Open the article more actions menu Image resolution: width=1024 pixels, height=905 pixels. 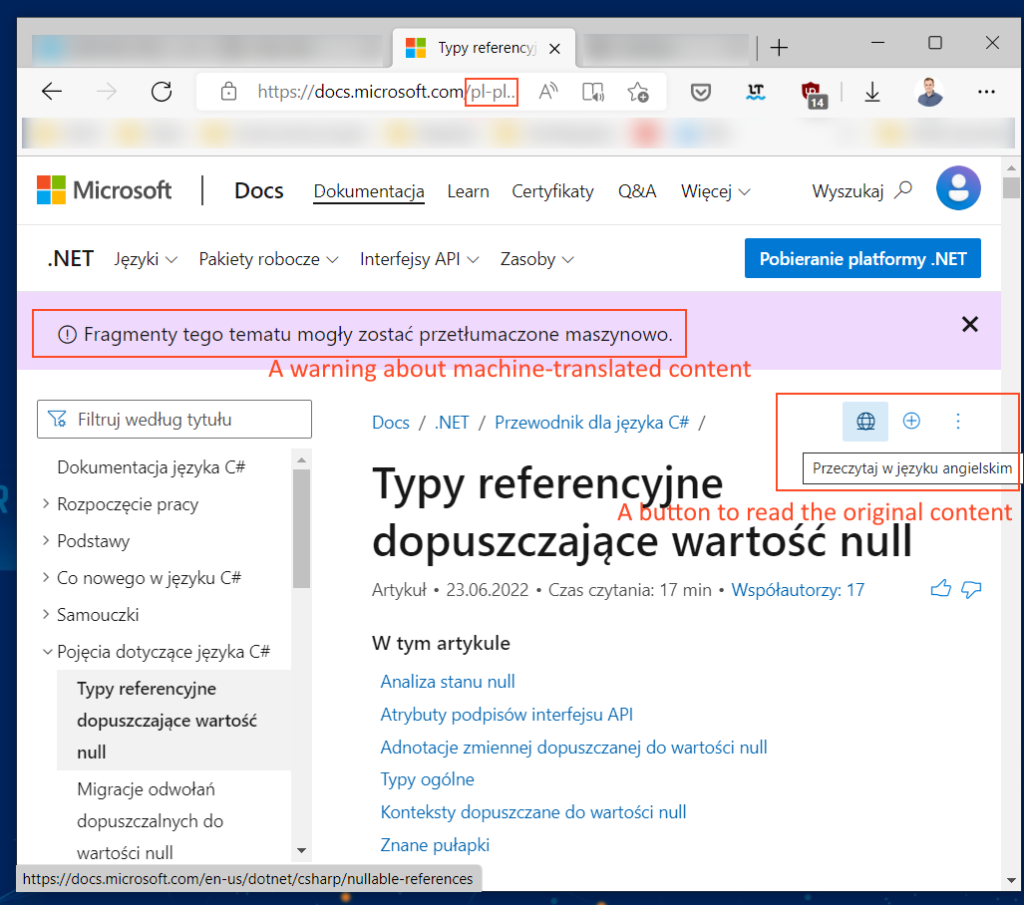click(957, 421)
